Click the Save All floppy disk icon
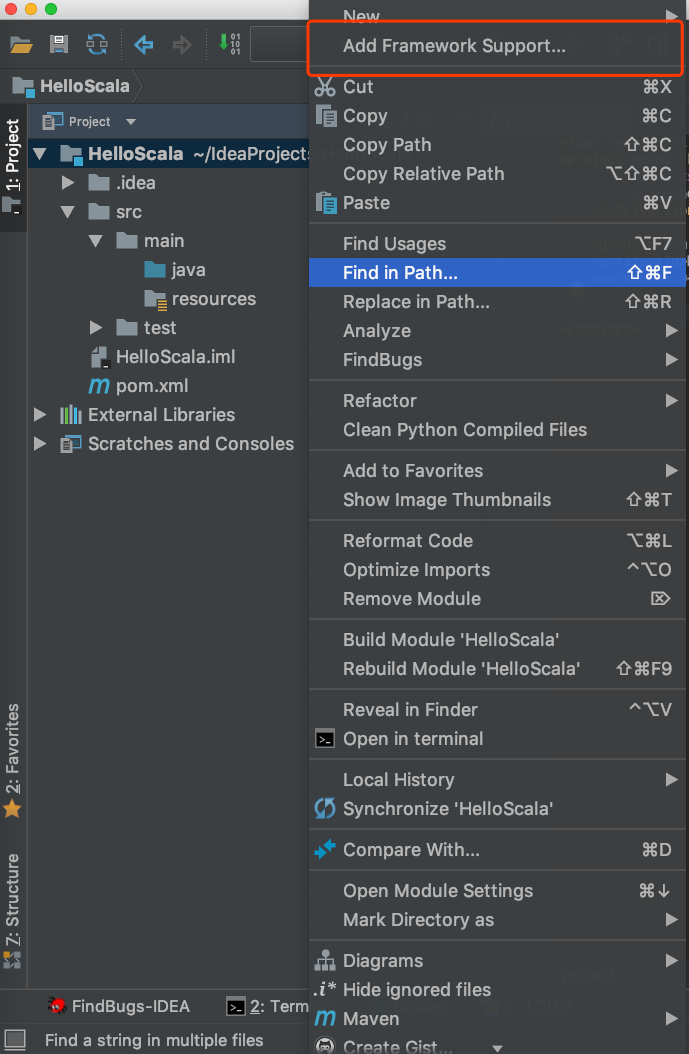 [x=59, y=45]
